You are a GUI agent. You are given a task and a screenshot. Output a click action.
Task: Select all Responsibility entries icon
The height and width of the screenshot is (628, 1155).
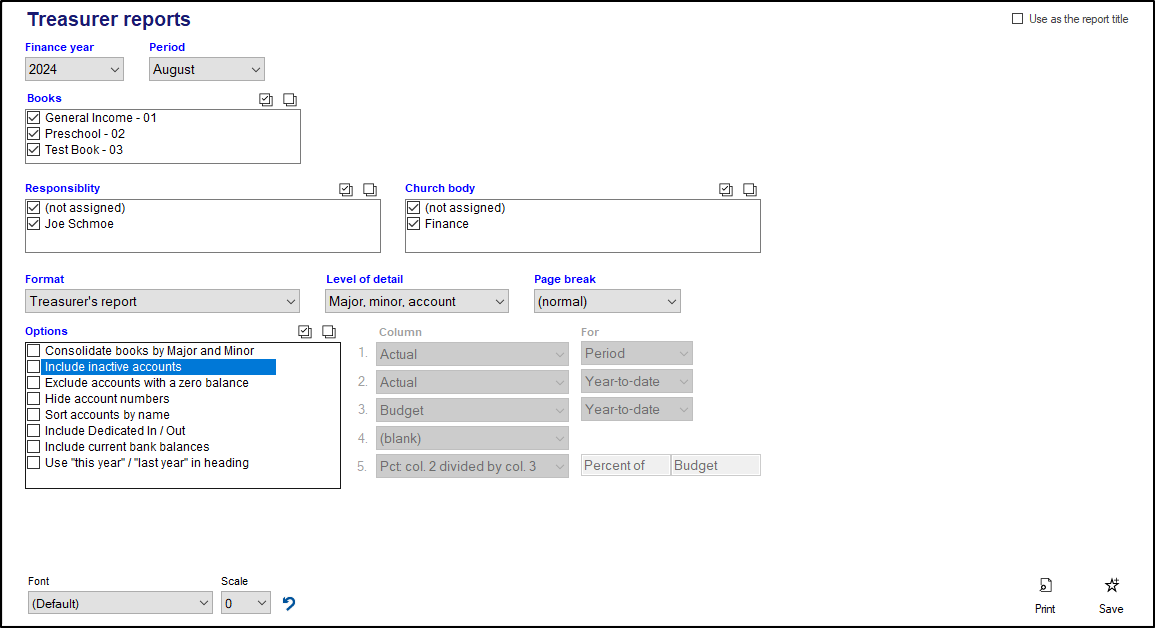click(346, 190)
